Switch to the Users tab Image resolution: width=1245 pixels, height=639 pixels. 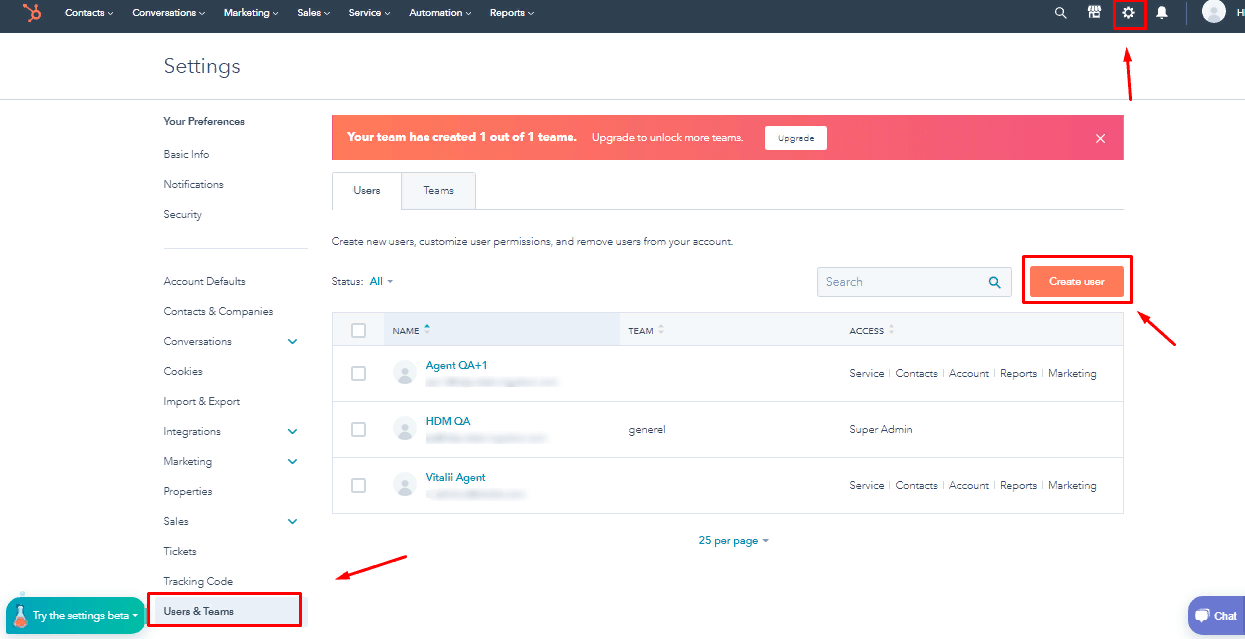(x=367, y=190)
